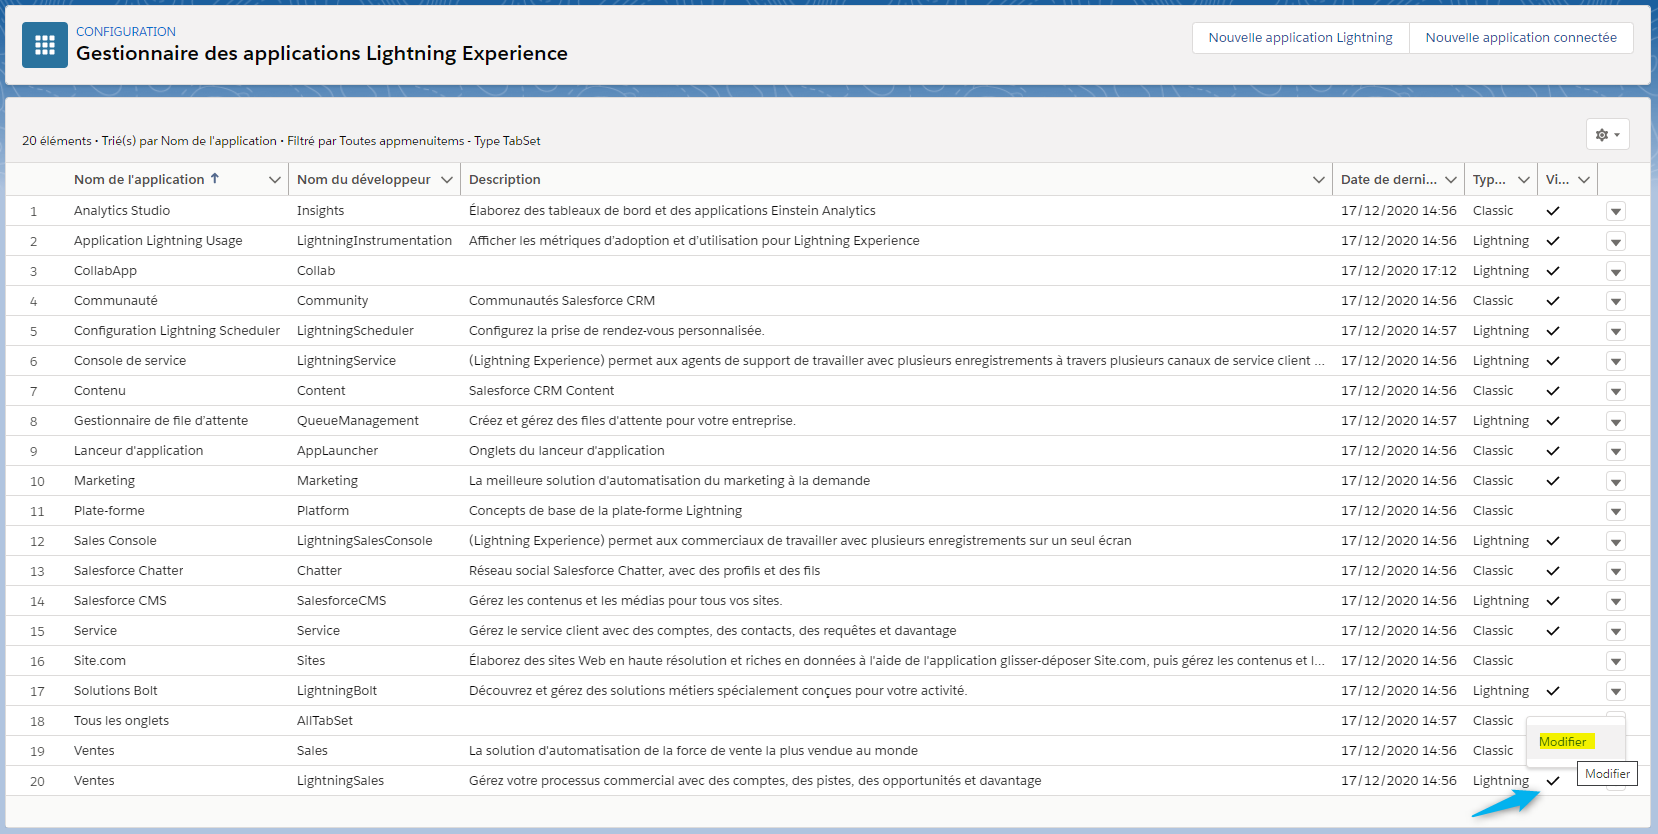Open row actions arrow for Marketing
The width and height of the screenshot is (1658, 834).
point(1615,481)
